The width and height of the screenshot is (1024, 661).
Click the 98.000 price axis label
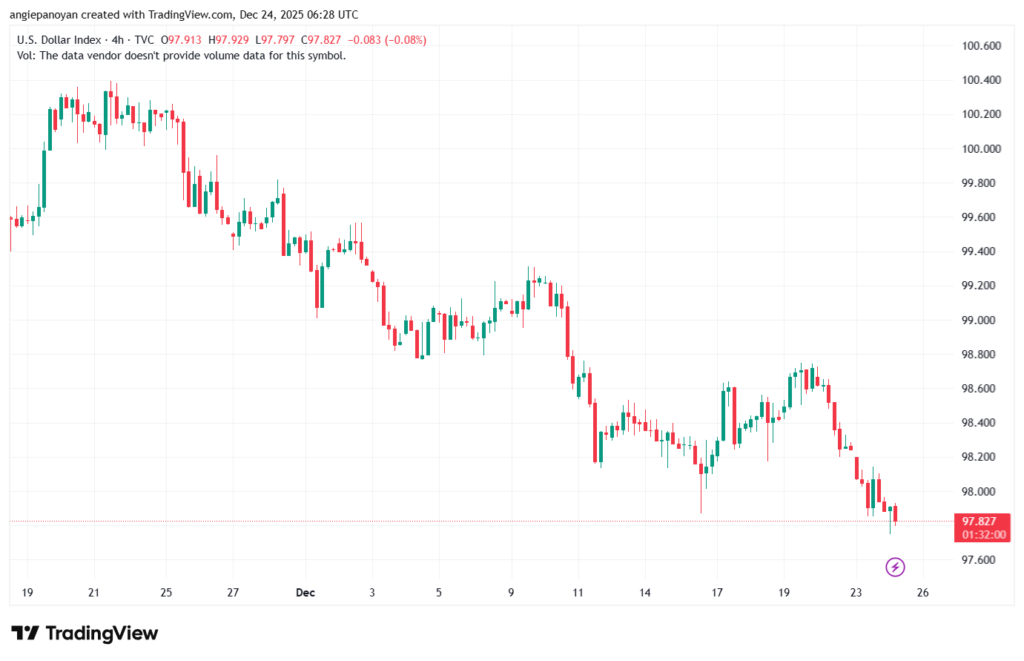pos(981,492)
